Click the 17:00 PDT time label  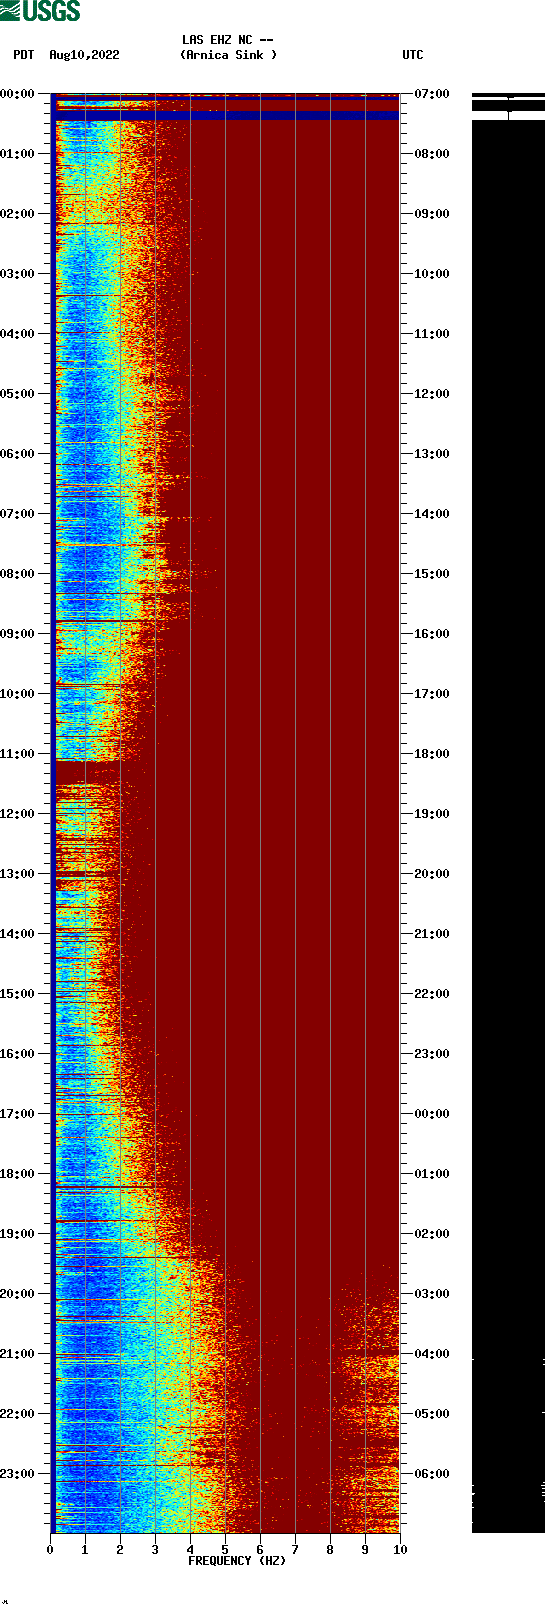click(18, 1114)
